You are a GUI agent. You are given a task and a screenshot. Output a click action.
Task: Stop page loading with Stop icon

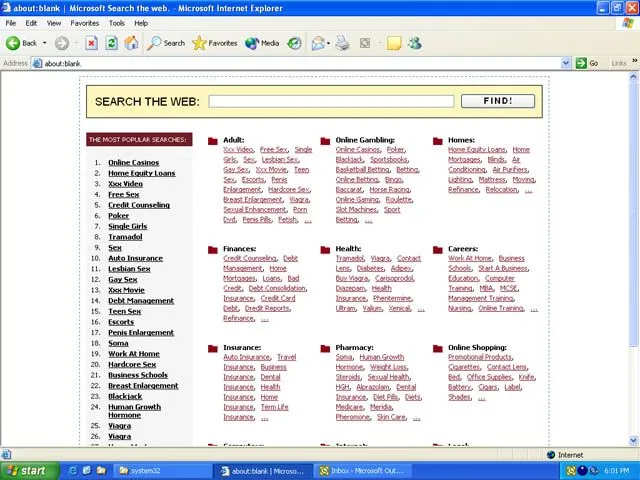coord(91,43)
